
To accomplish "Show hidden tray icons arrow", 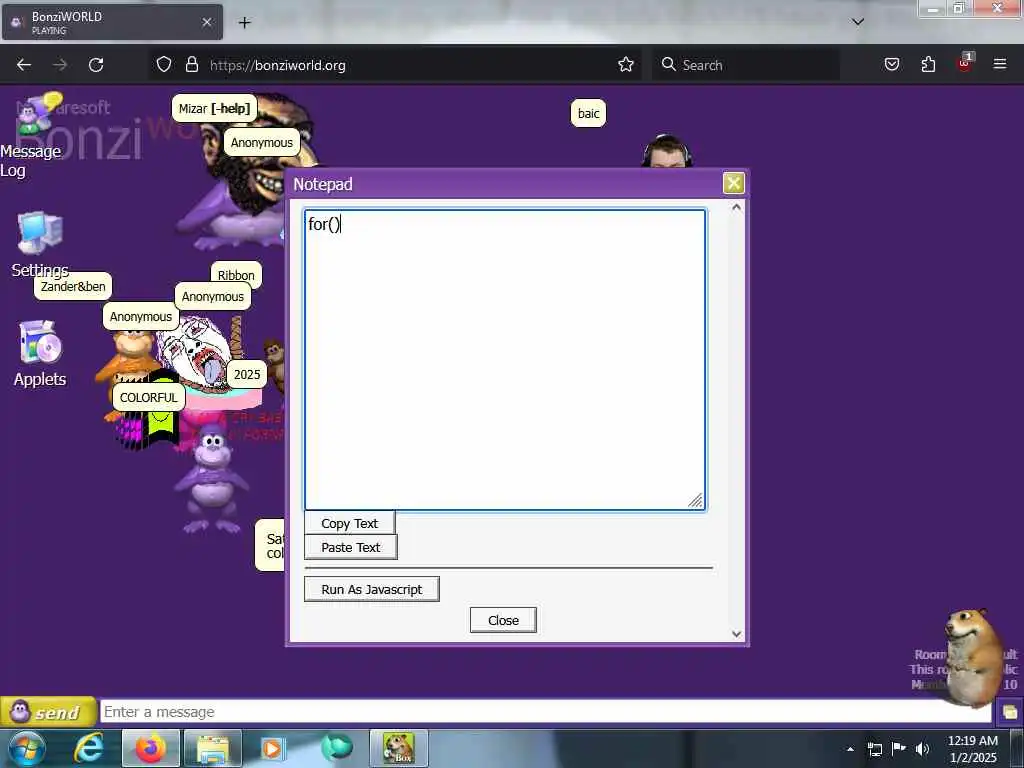I will (850, 749).
